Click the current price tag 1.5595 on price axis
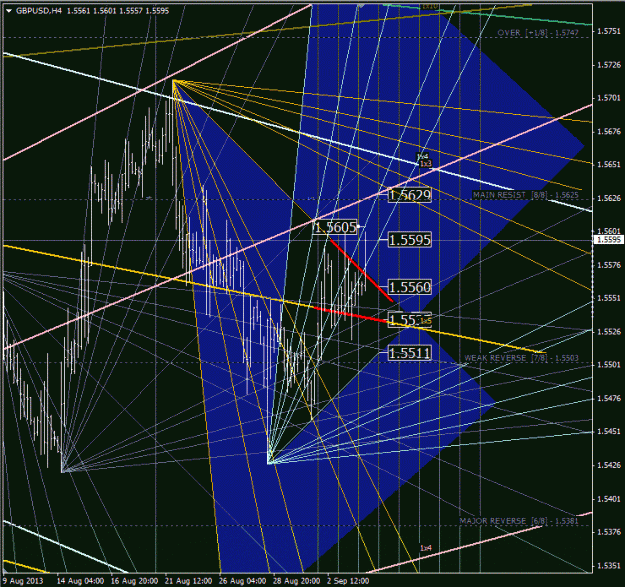Screen dimensions: 625x587 (x=609, y=240)
